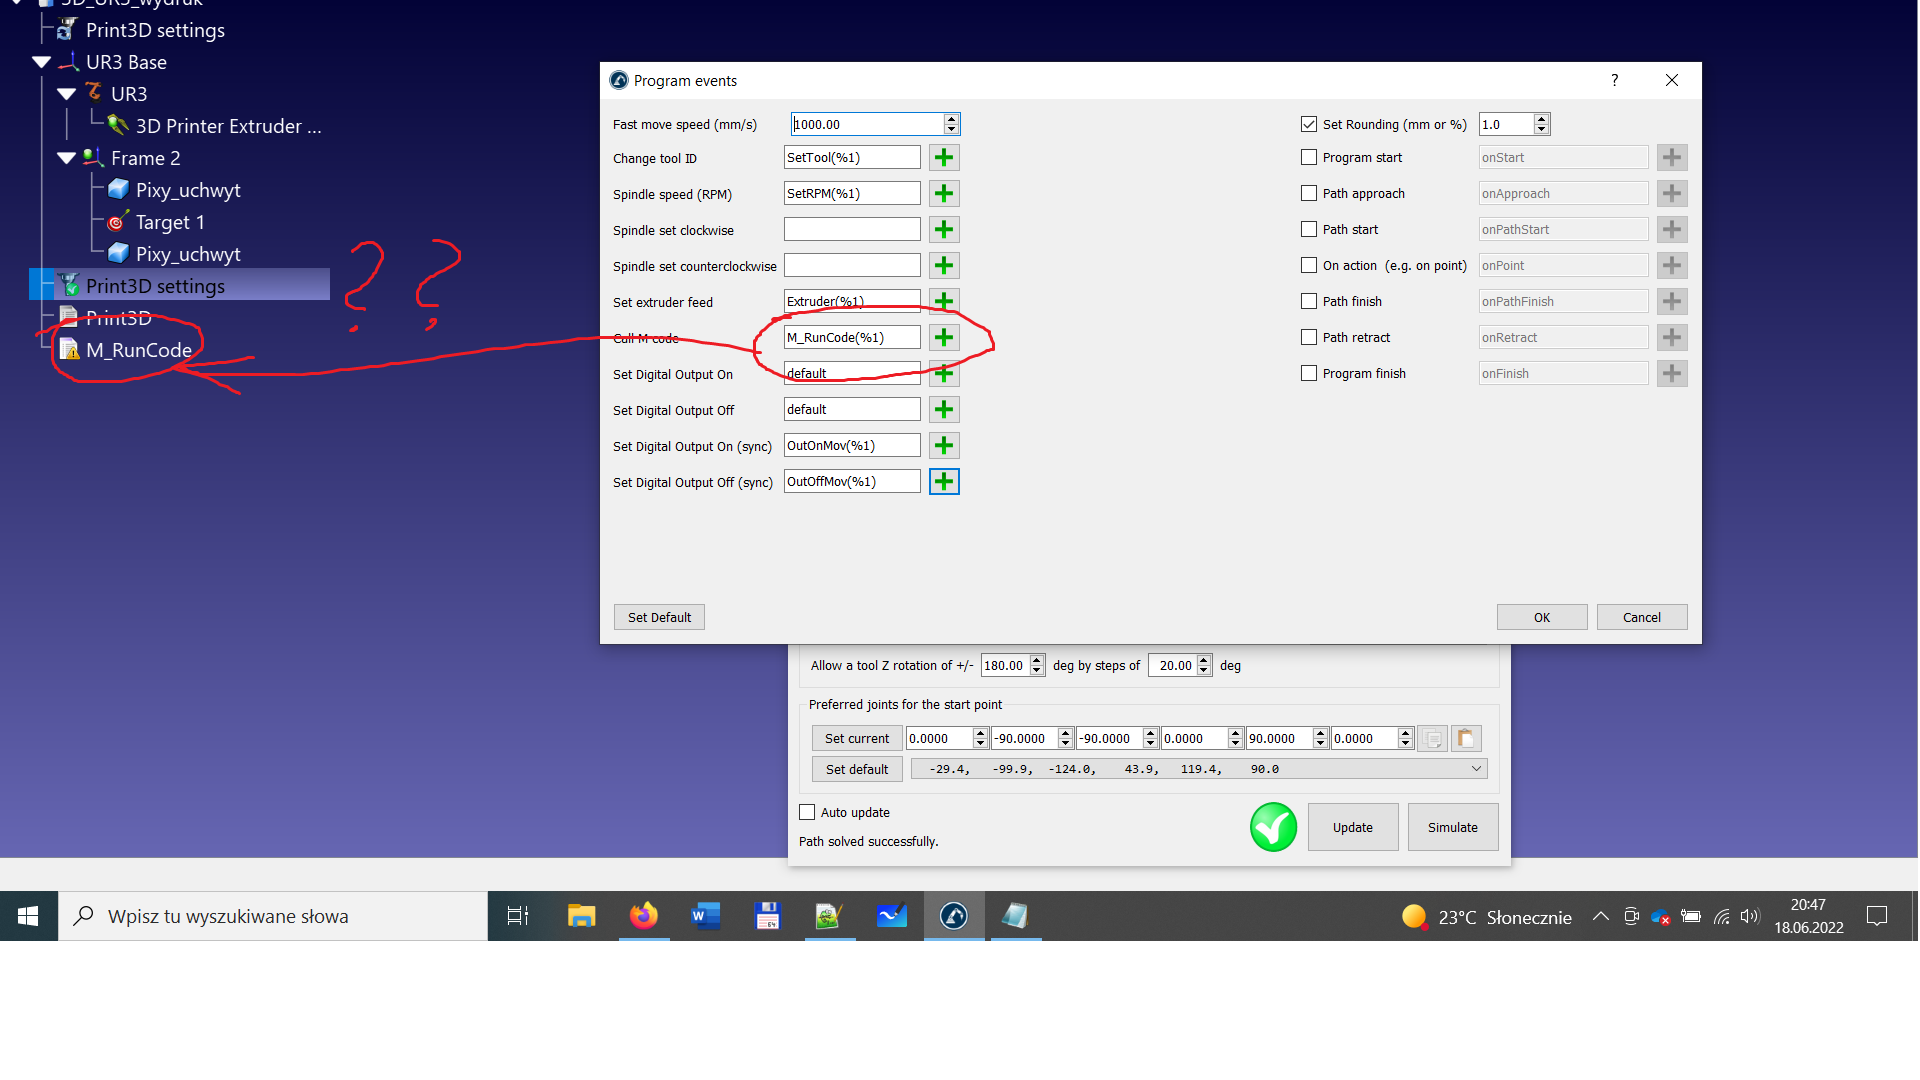Click green plus next to Change tool ID
Screen dimensions: 1920x1080
(943, 158)
